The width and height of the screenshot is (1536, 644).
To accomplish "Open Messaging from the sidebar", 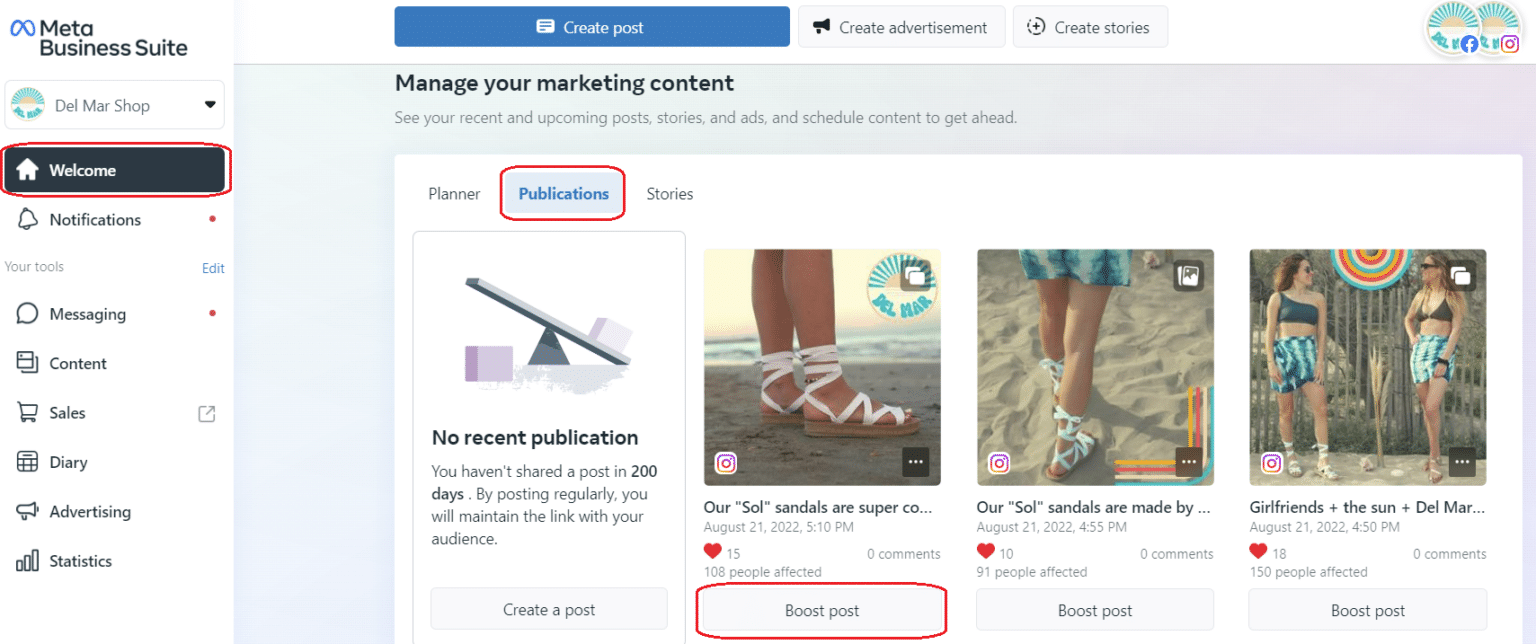I will [x=27, y=313].
